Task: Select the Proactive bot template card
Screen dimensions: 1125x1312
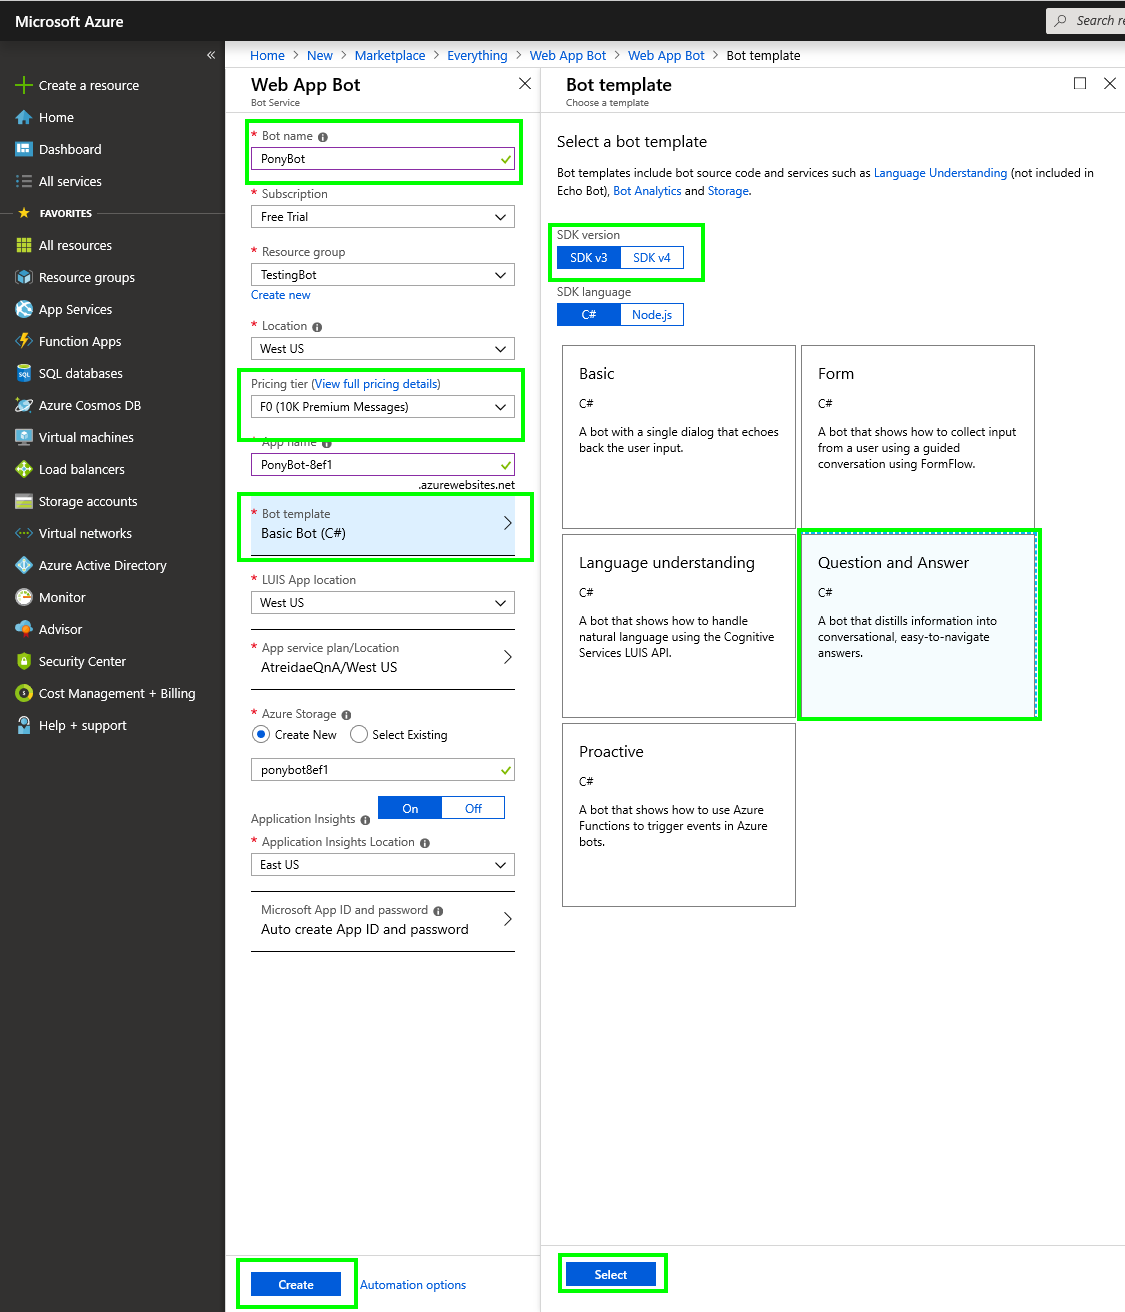Action: (x=679, y=815)
